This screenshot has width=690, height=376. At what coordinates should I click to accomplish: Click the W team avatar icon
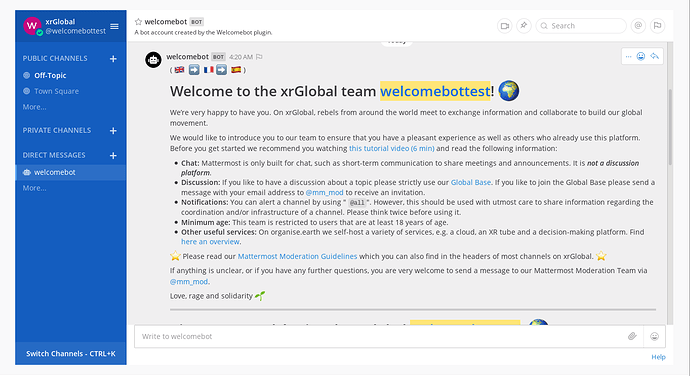click(32, 26)
